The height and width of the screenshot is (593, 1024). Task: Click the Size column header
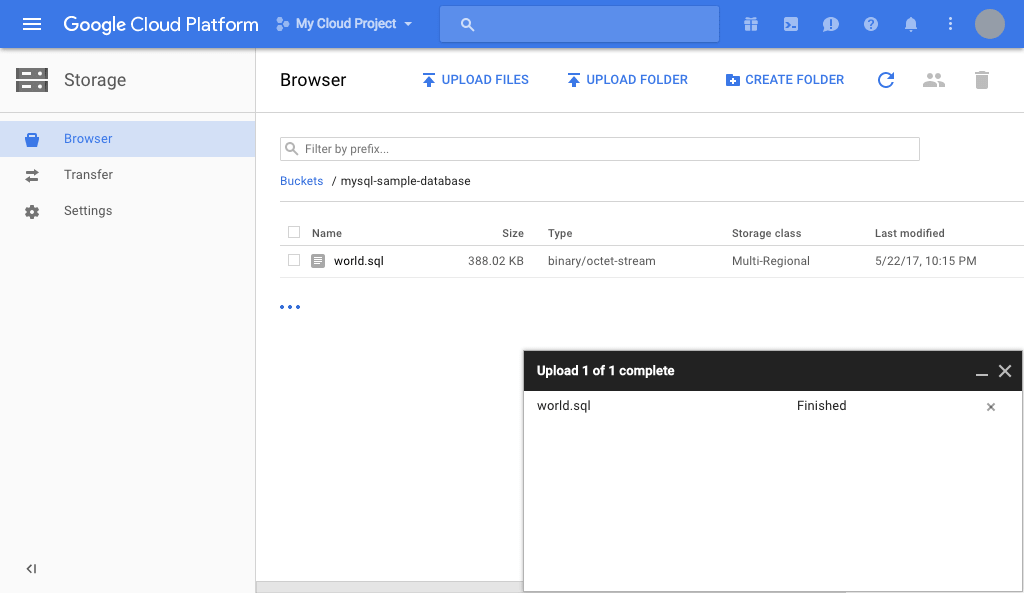click(513, 233)
